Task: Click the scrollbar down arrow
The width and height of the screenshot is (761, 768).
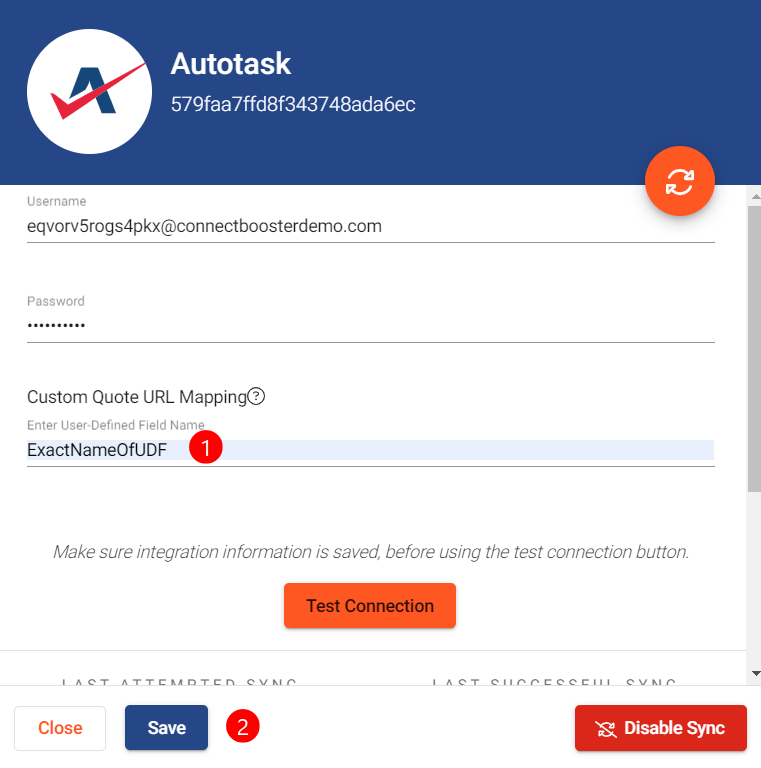Action: [756, 673]
